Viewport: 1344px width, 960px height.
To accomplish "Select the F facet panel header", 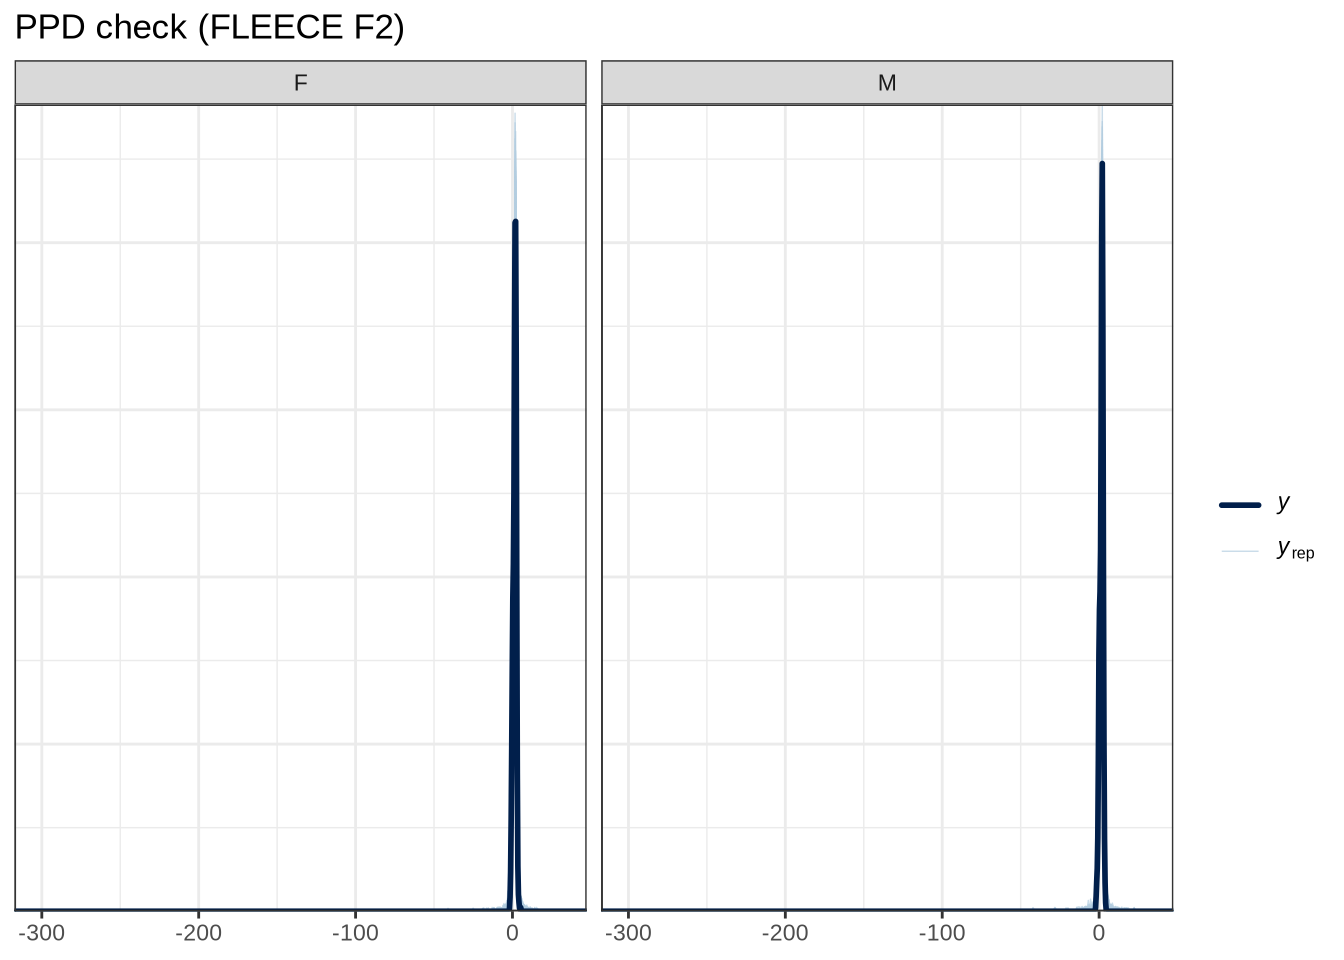I will (300, 83).
